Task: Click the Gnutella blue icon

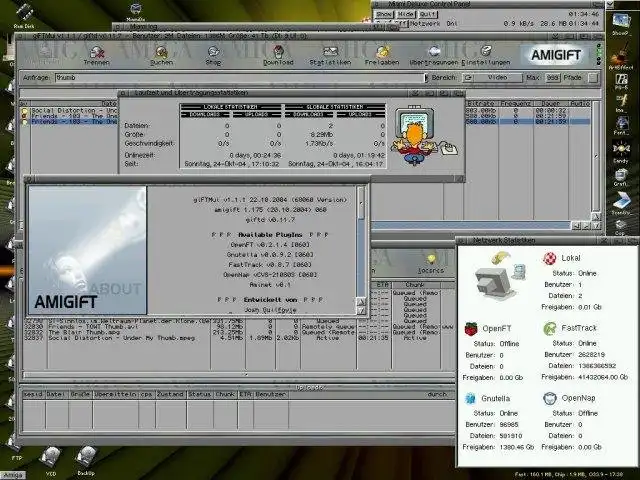Action: click(471, 398)
